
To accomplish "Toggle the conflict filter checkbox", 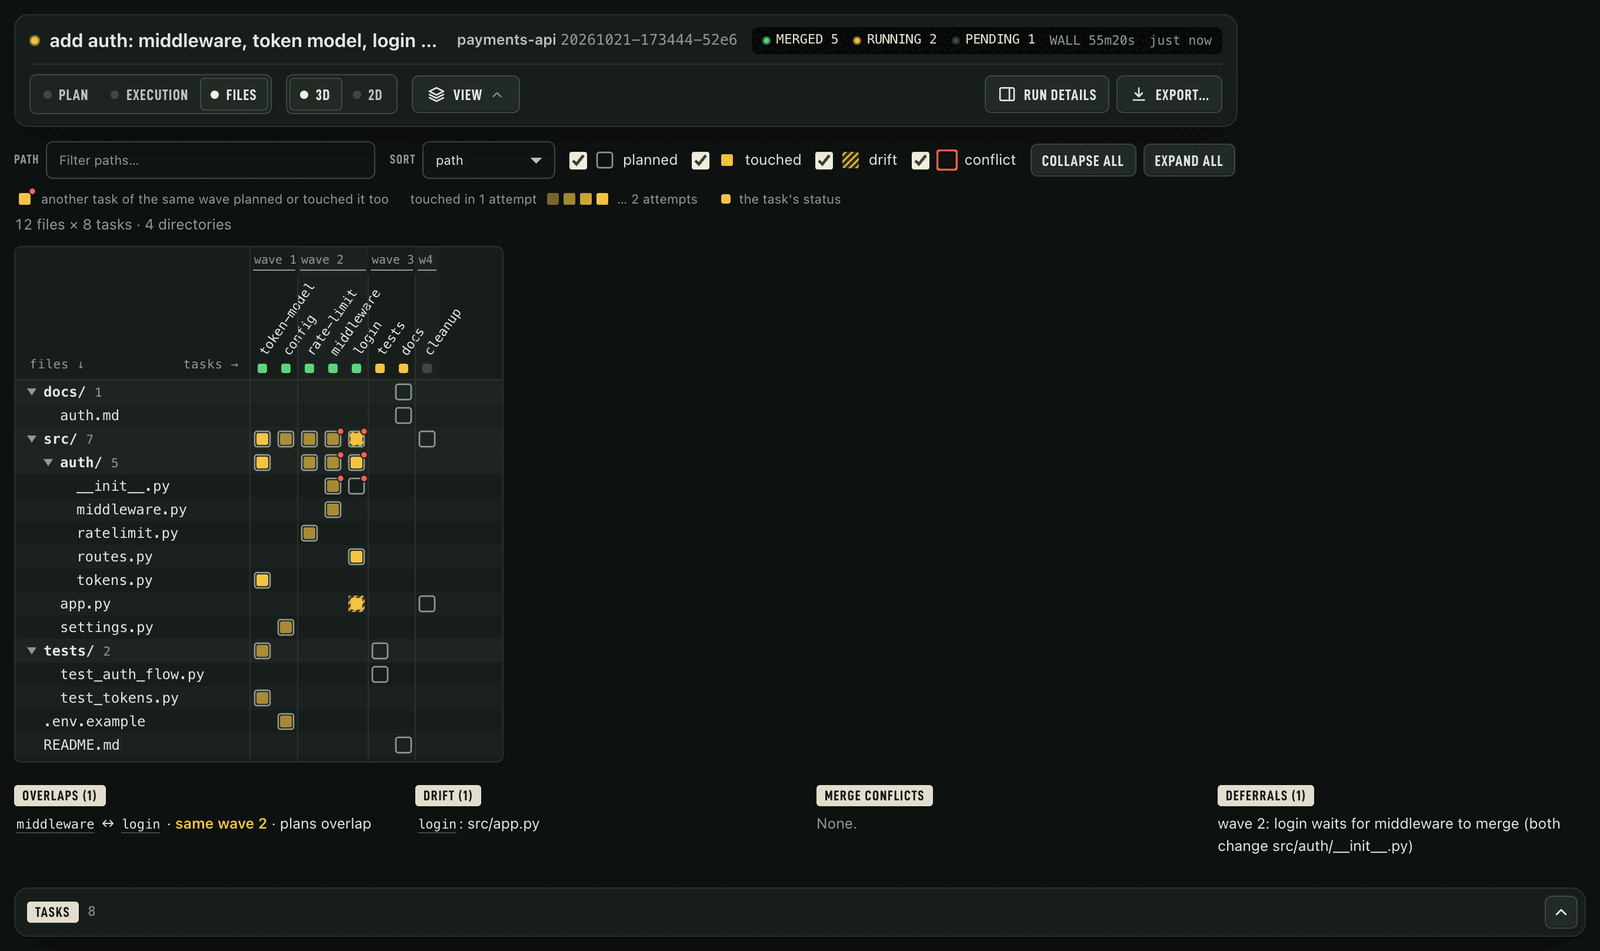I will (920, 160).
